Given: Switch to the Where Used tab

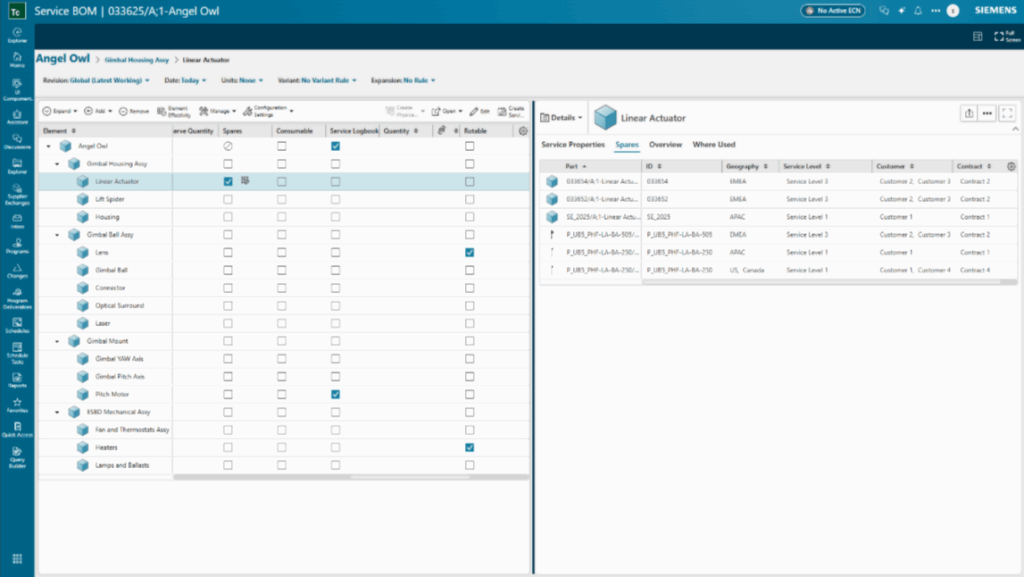Looking at the screenshot, I should pyautogui.click(x=713, y=145).
